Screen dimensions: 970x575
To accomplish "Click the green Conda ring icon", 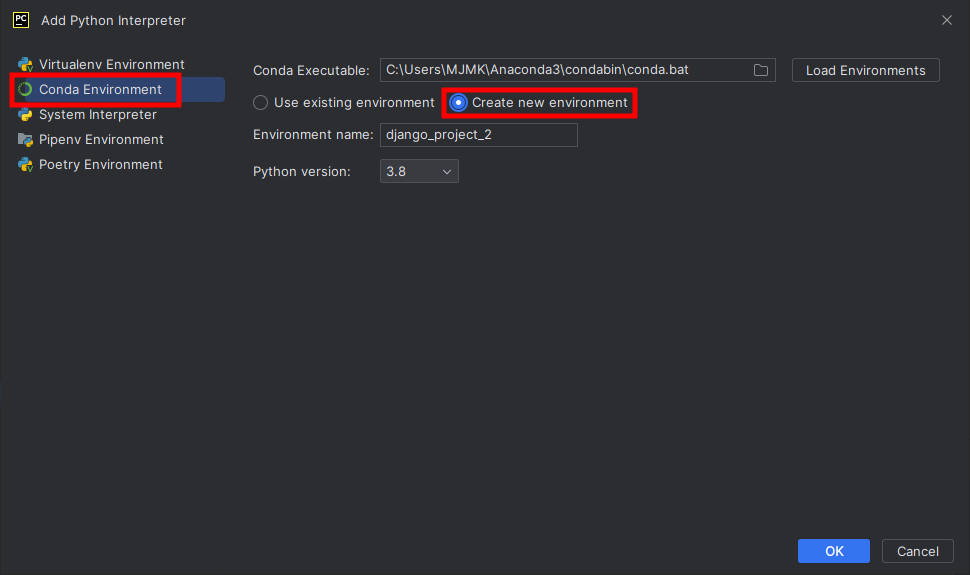I will coord(25,89).
